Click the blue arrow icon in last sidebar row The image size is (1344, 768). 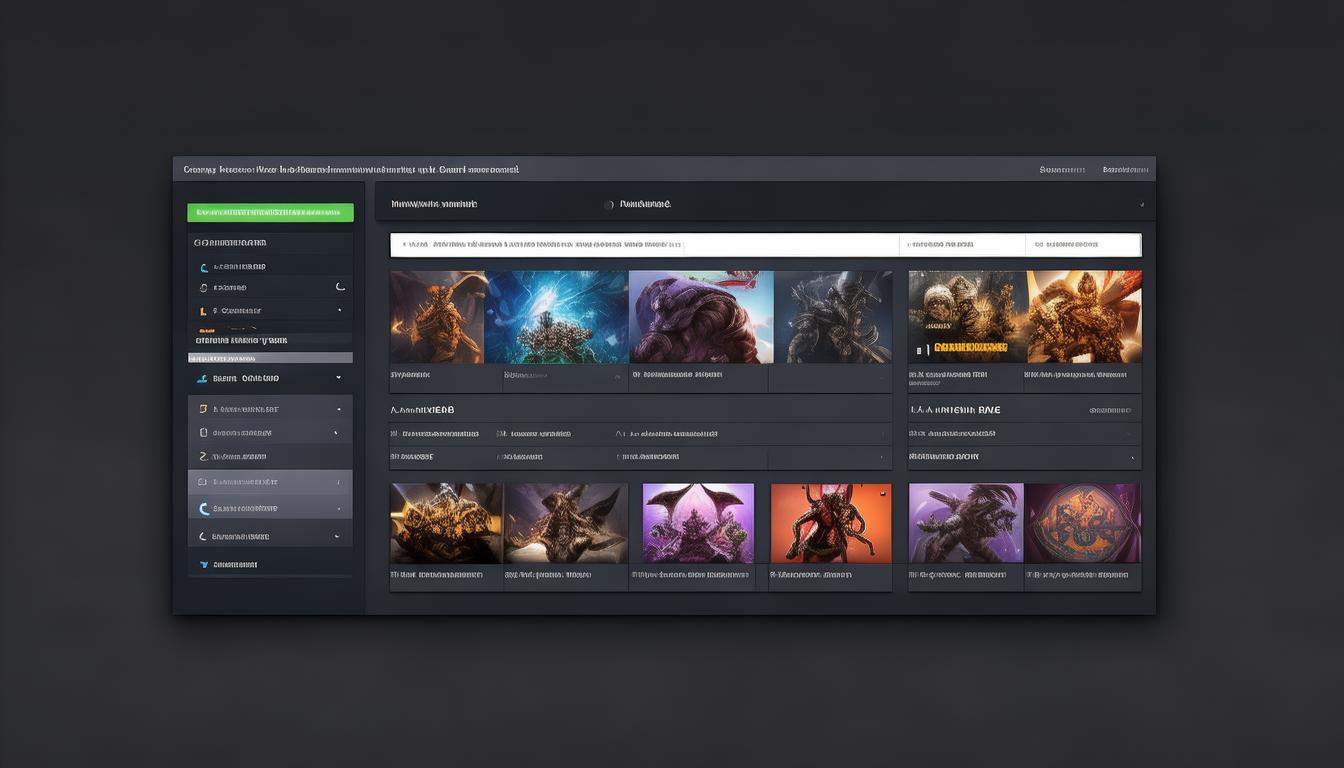[204, 565]
